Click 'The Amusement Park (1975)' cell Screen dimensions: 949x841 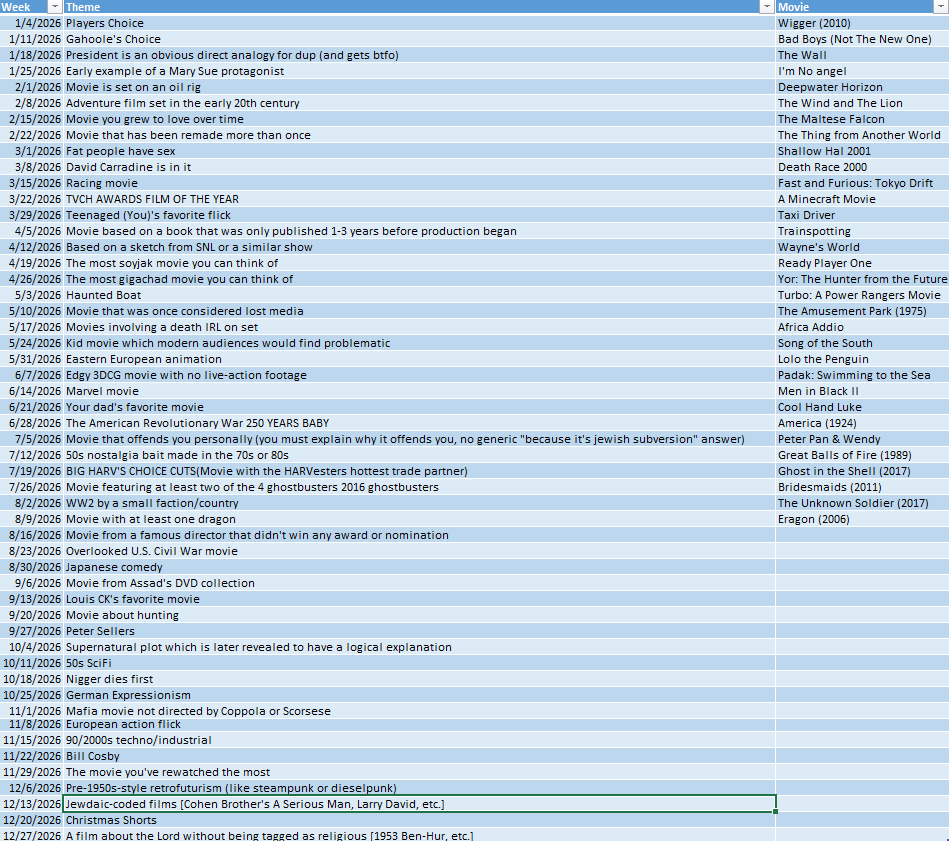[x=862, y=311]
